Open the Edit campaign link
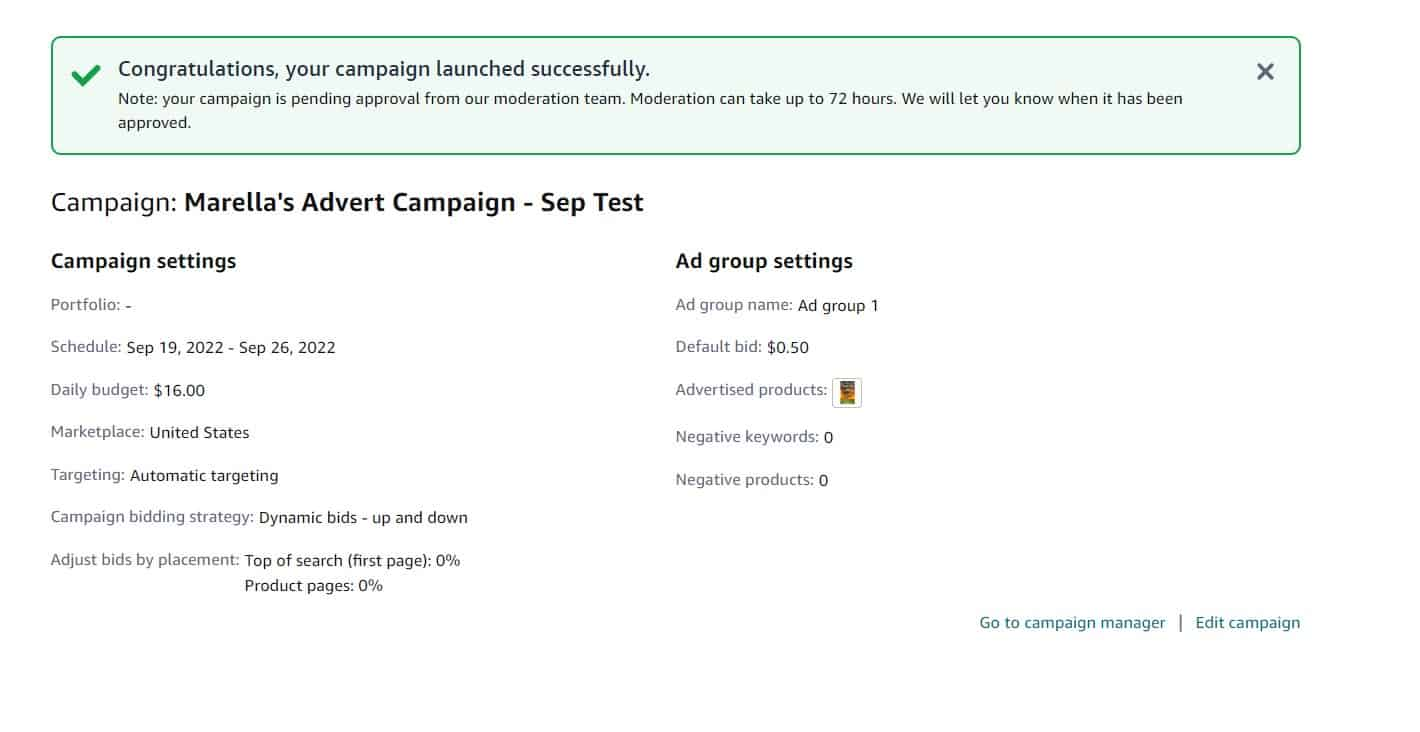The width and height of the screenshot is (1420, 732). (x=1248, y=622)
